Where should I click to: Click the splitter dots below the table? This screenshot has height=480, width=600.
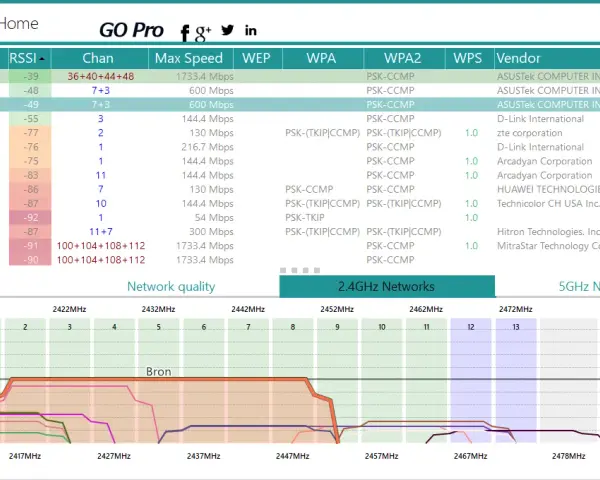coord(300,270)
